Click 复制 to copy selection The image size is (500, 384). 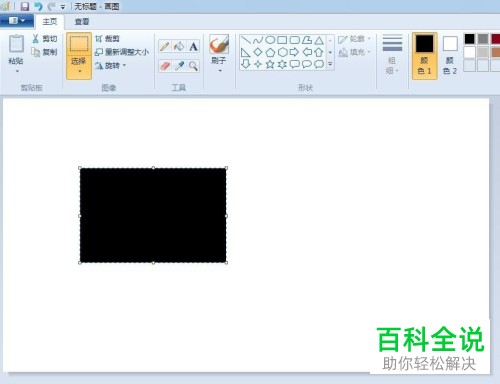point(45,52)
